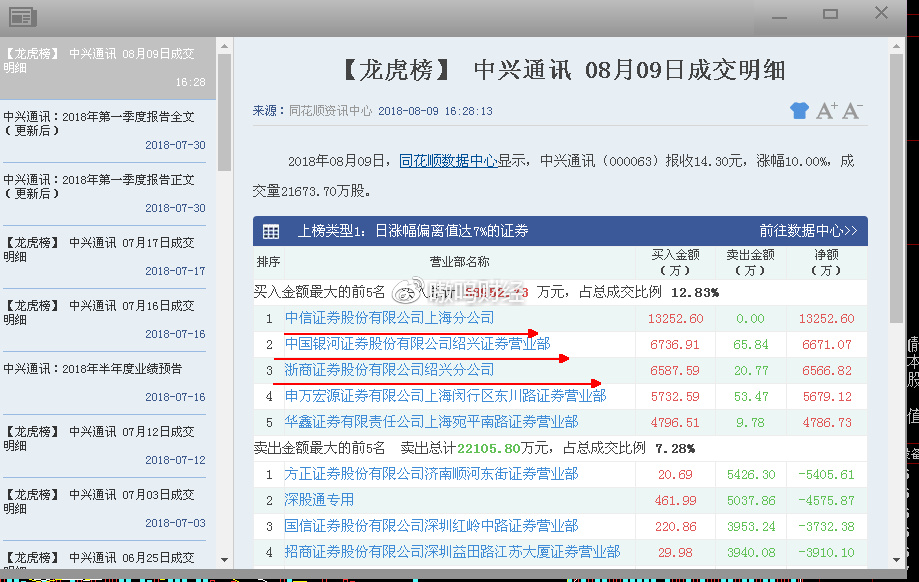Click the article pane scroll-down arrow

(x=896, y=560)
